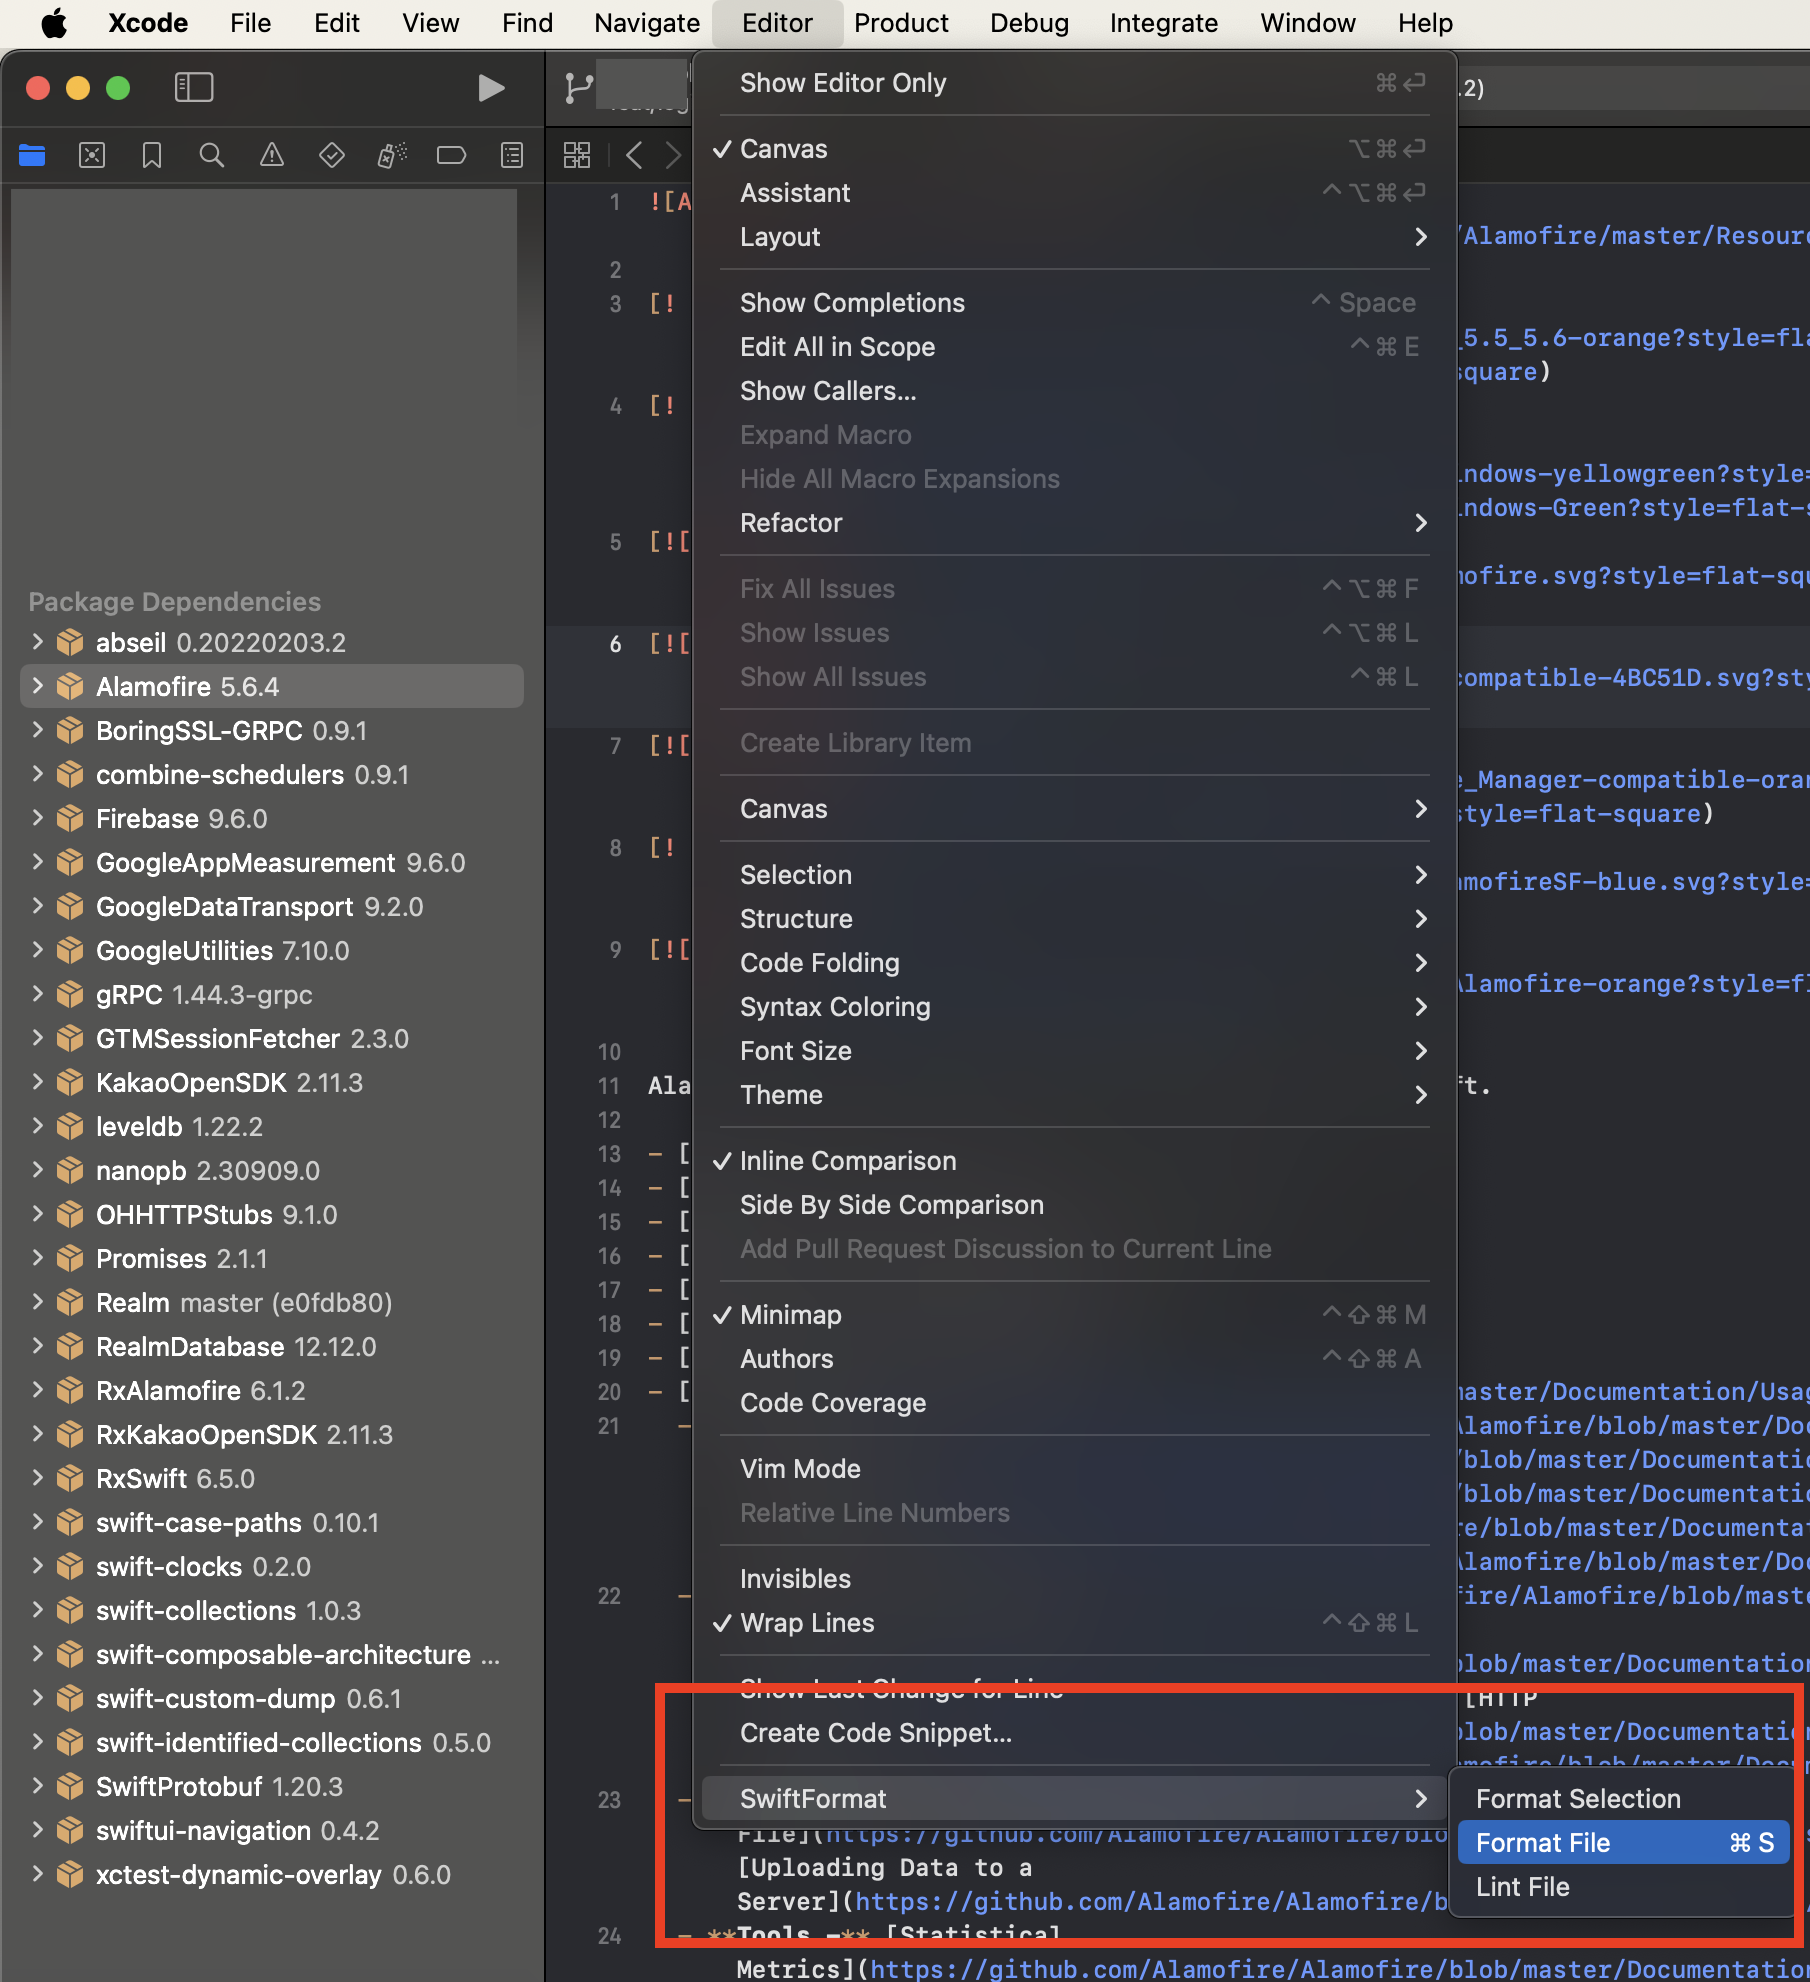1810x1982 pixels.
Task: Select the swiftui-navigation 0.4.2 row
Action: (272, 1831)
